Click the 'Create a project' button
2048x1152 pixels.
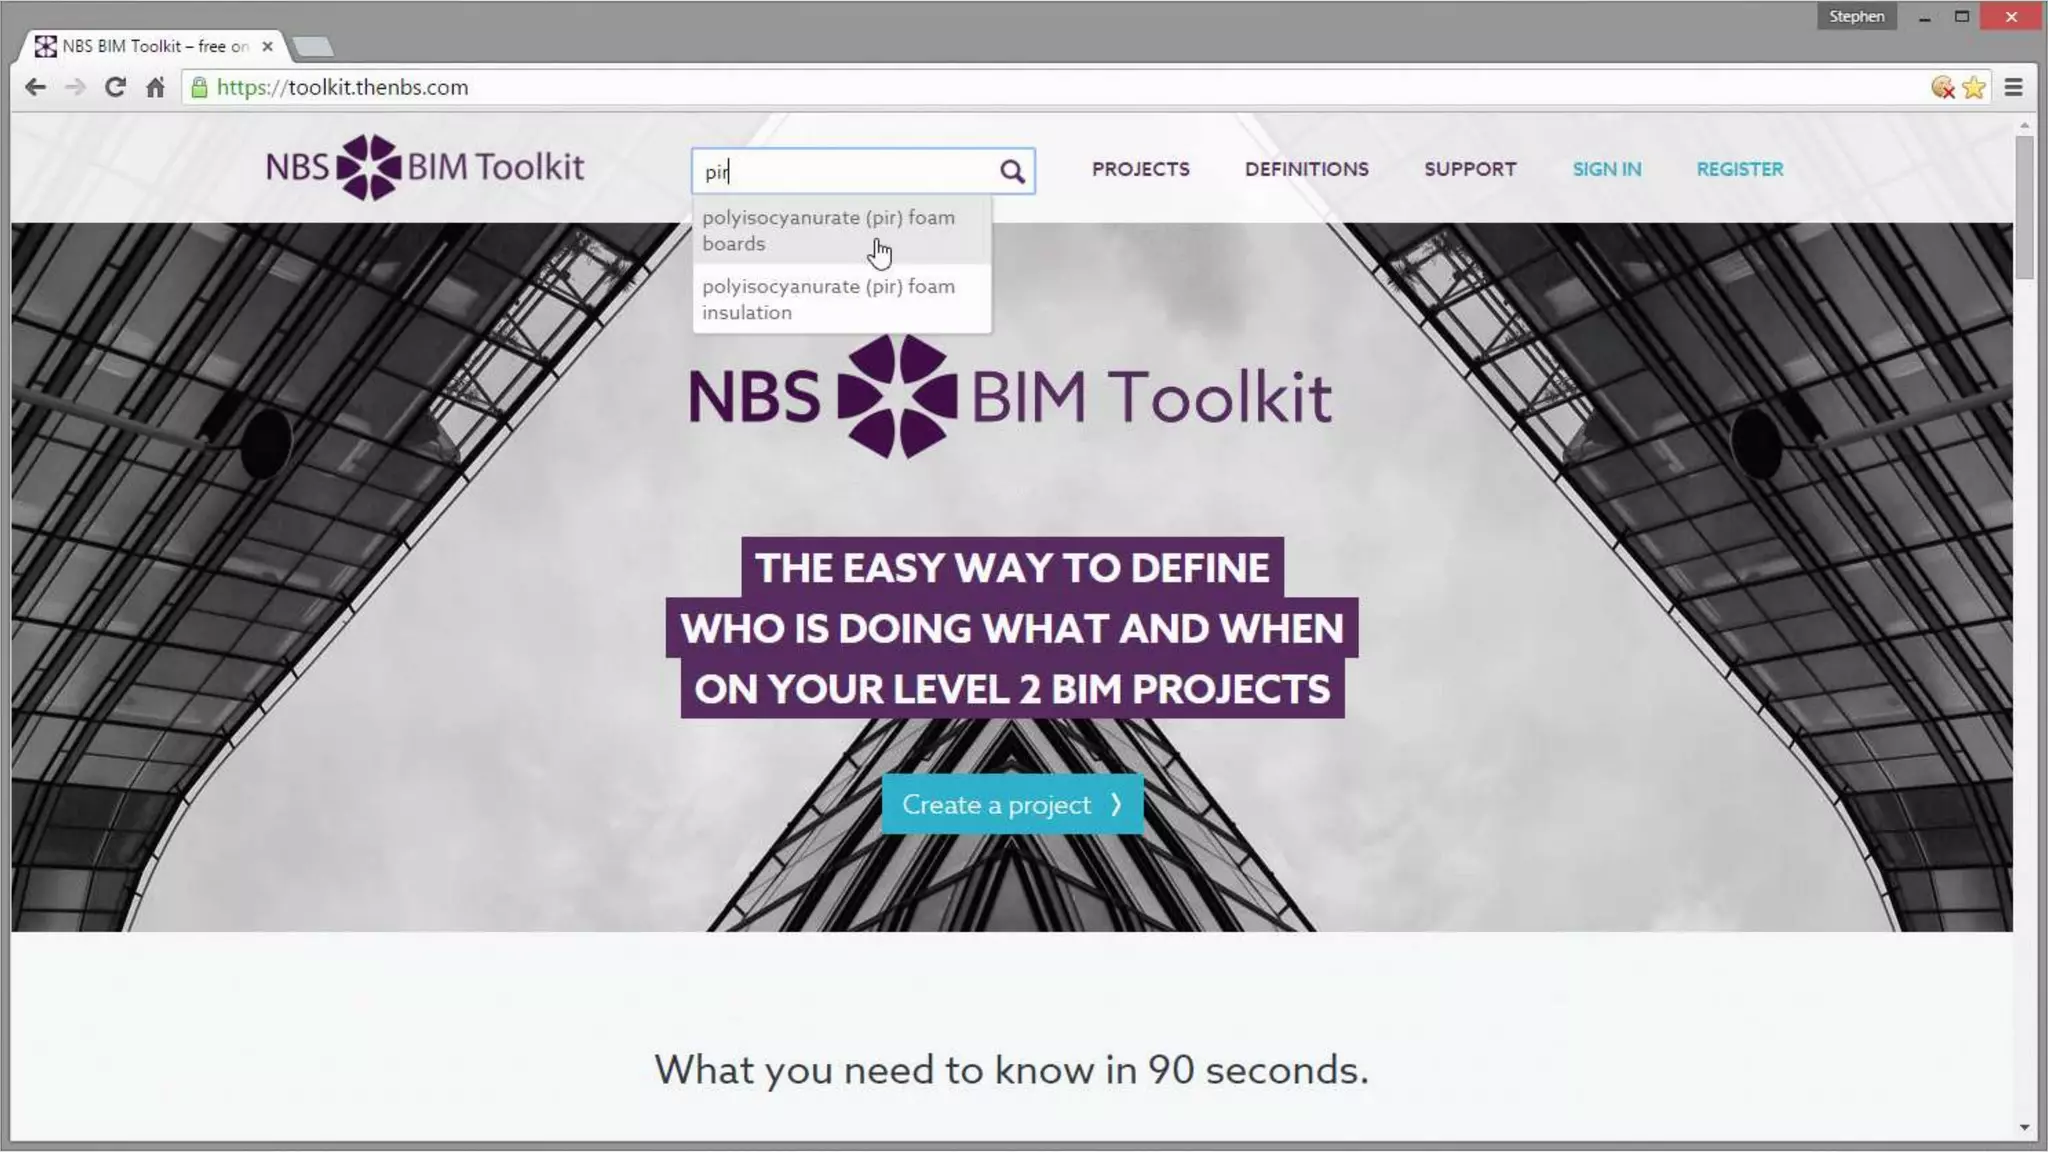(x=1012, y=804)
